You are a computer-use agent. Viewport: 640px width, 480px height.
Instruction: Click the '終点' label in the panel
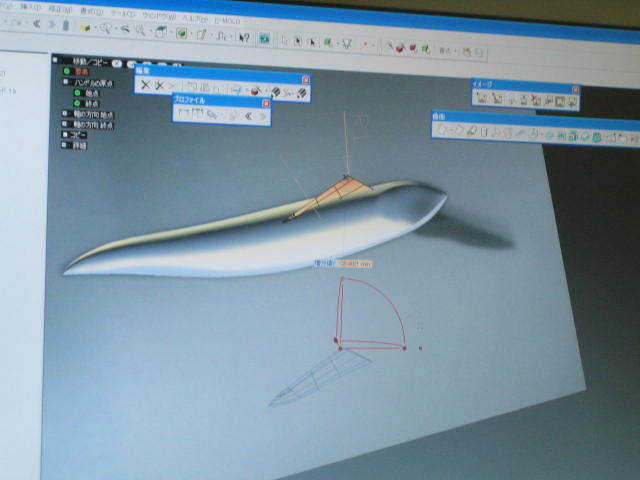point(92,104)
